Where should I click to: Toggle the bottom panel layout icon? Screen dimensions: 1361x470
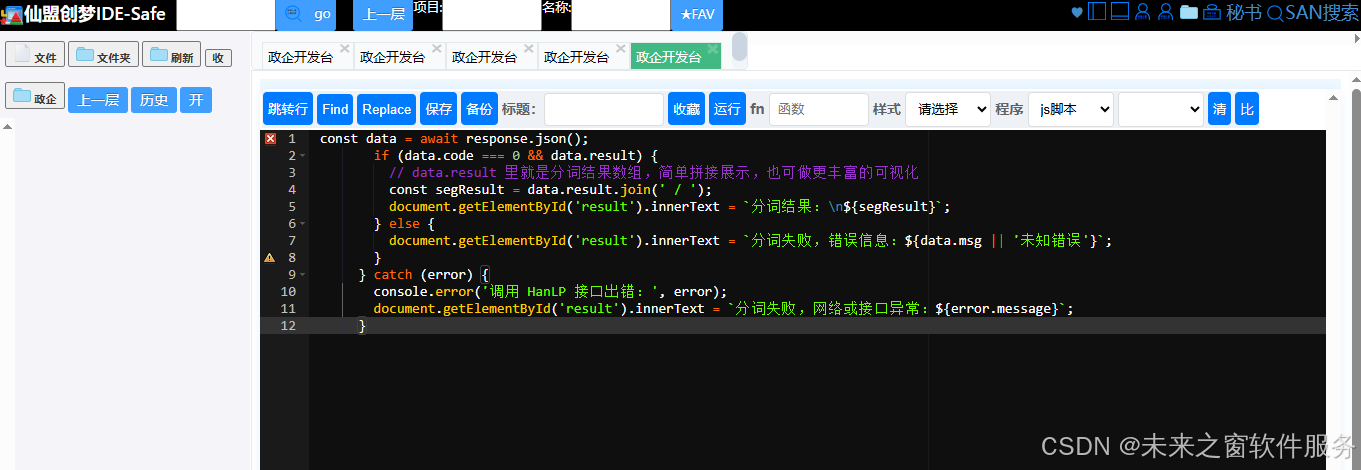[x=1120, y=12]
